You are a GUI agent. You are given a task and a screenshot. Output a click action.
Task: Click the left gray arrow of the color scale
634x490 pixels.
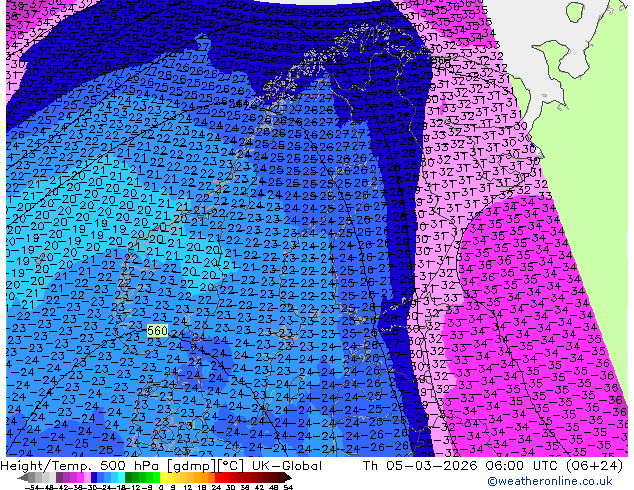coord(23,478)
